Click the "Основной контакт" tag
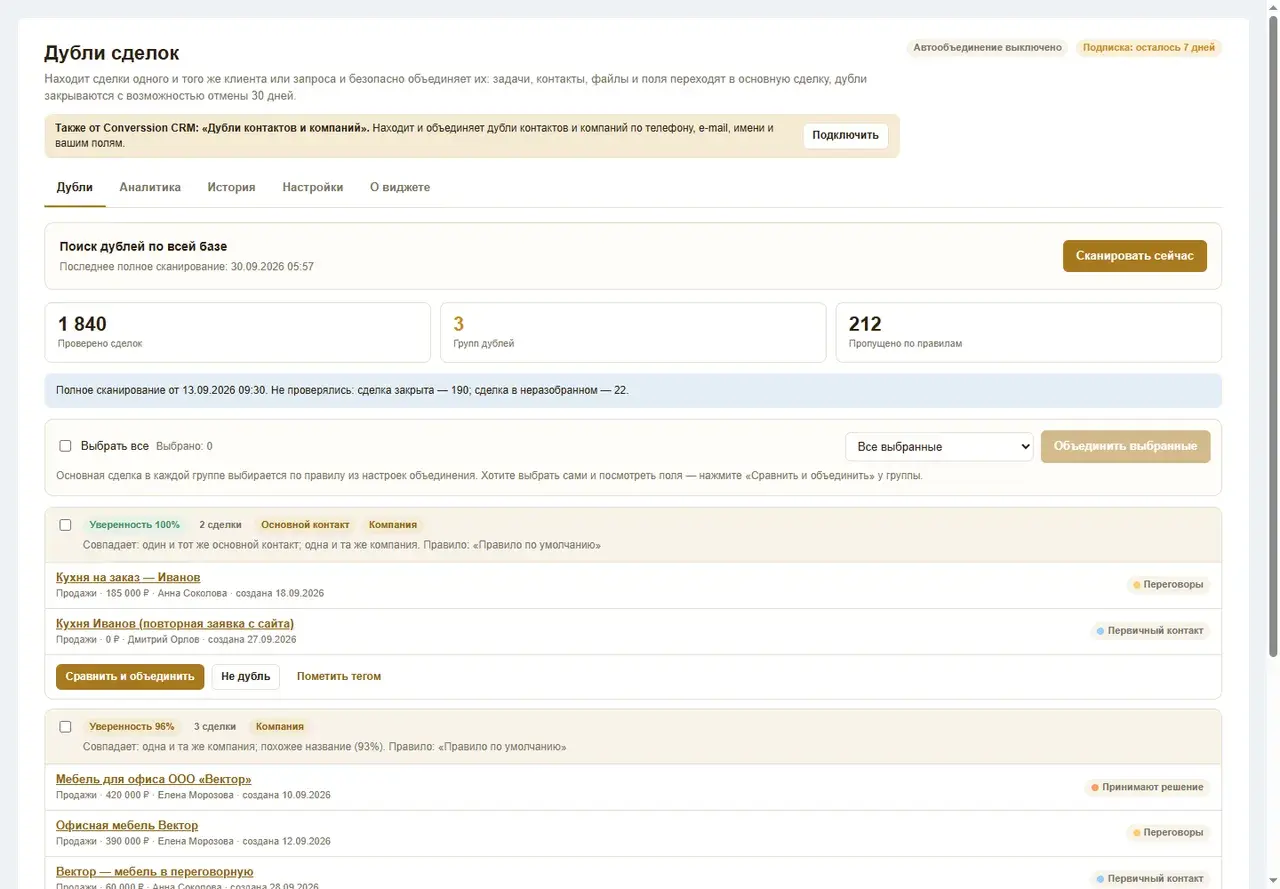 point(305,525)
